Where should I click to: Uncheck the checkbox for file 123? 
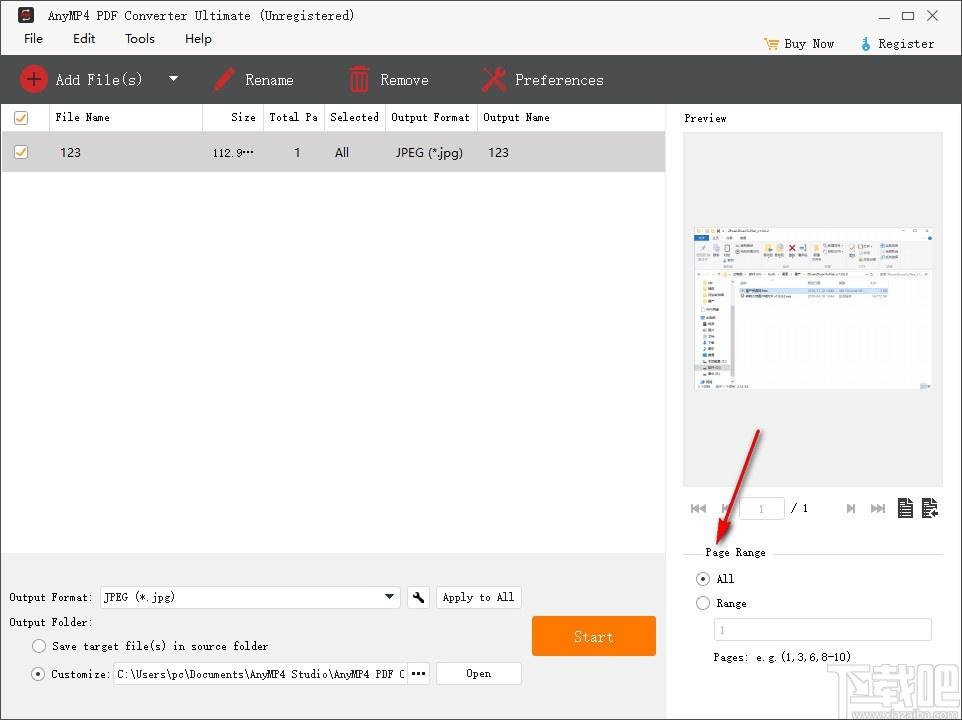click(x=21, y=151)
